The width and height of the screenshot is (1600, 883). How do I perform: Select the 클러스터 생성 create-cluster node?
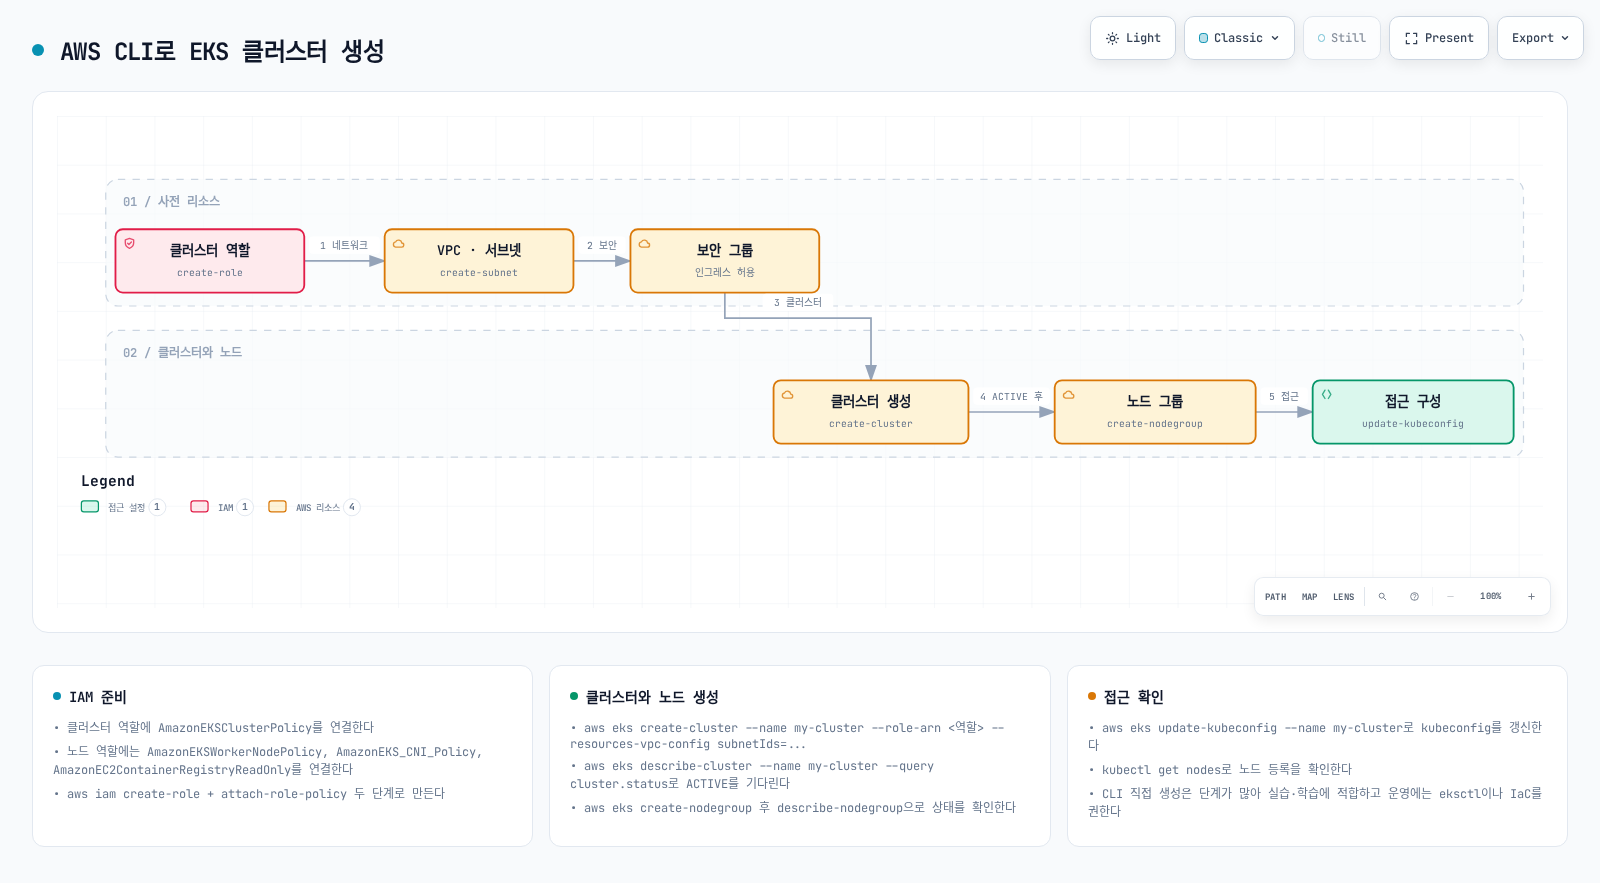[871, 412]
